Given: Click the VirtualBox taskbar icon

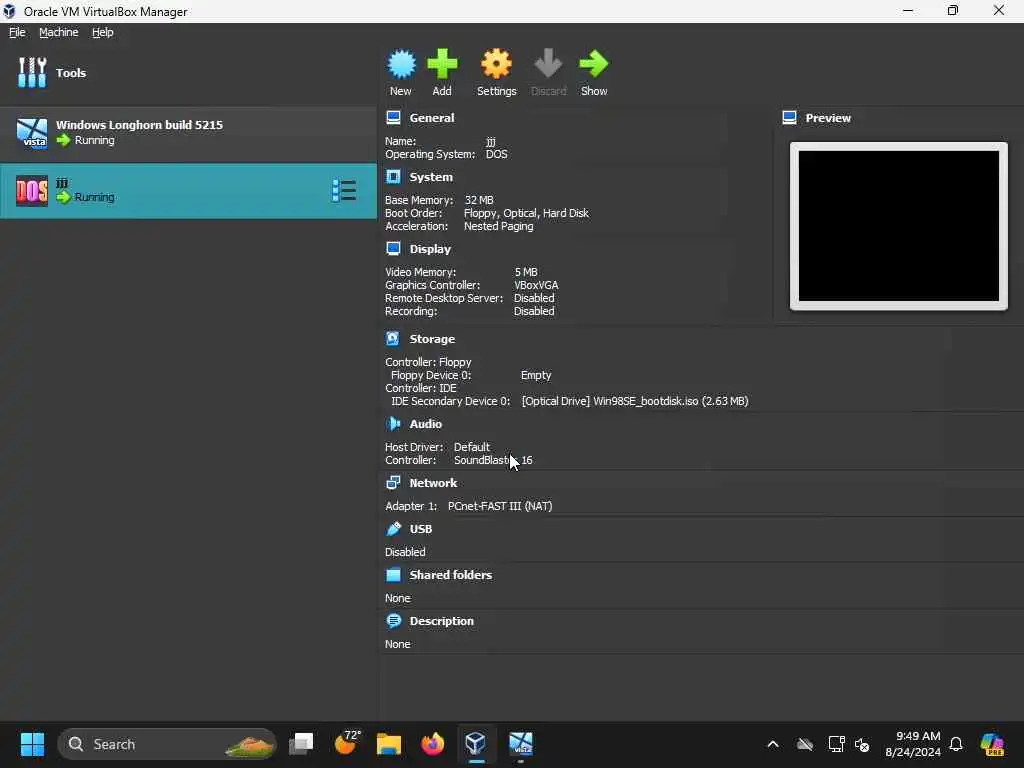Looking at the screenshot, I should [476, 744].
